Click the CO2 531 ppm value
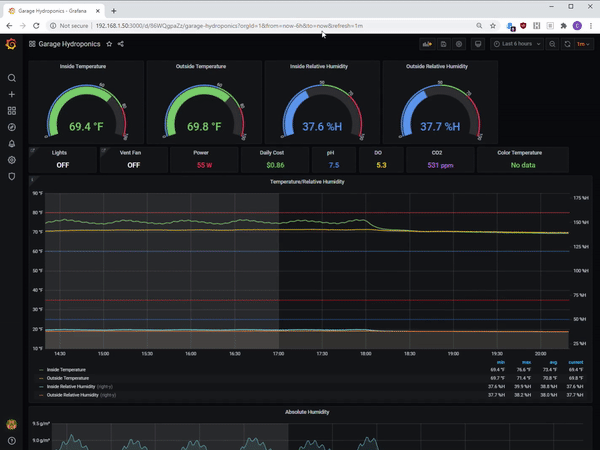The height and width of the screenshot is (450, 600). click(x=440, y=165)
